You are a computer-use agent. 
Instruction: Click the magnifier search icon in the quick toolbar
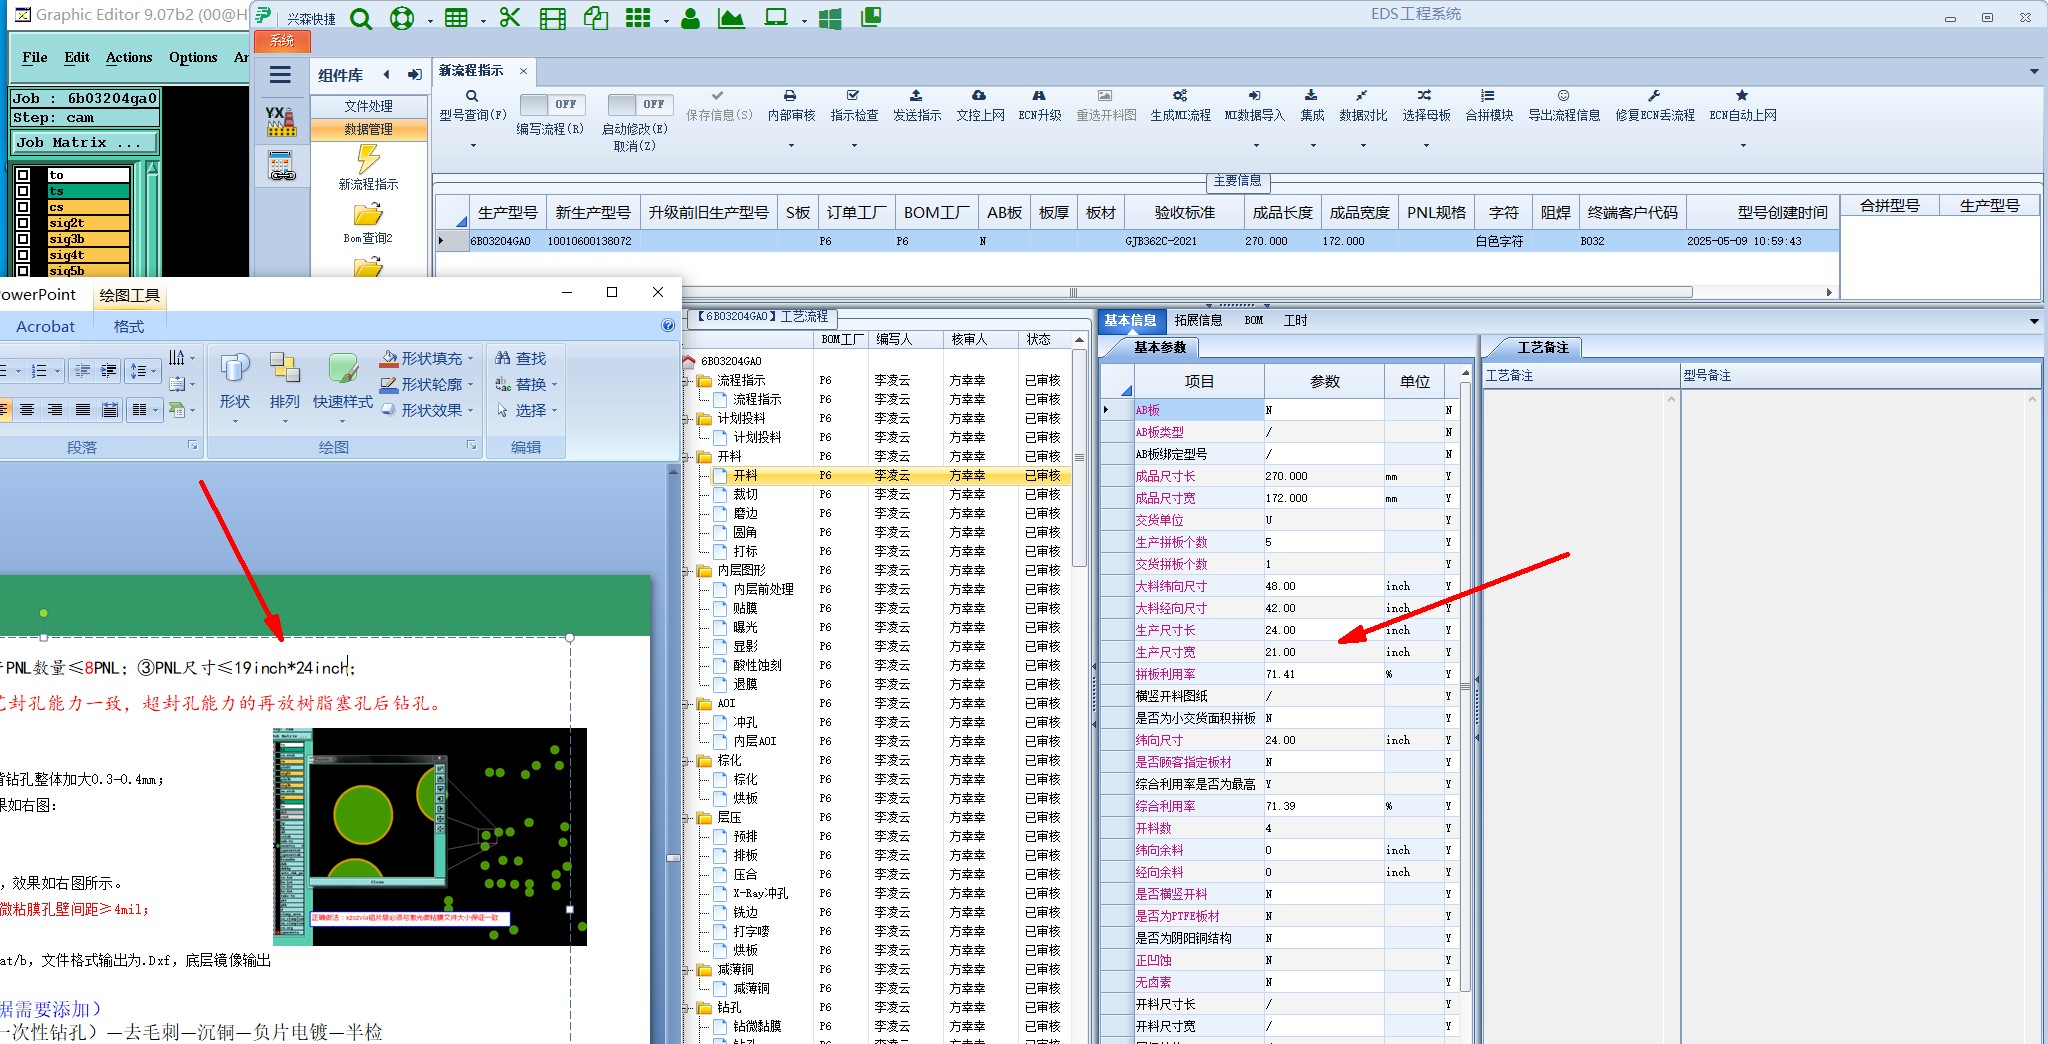coord(361,19)
